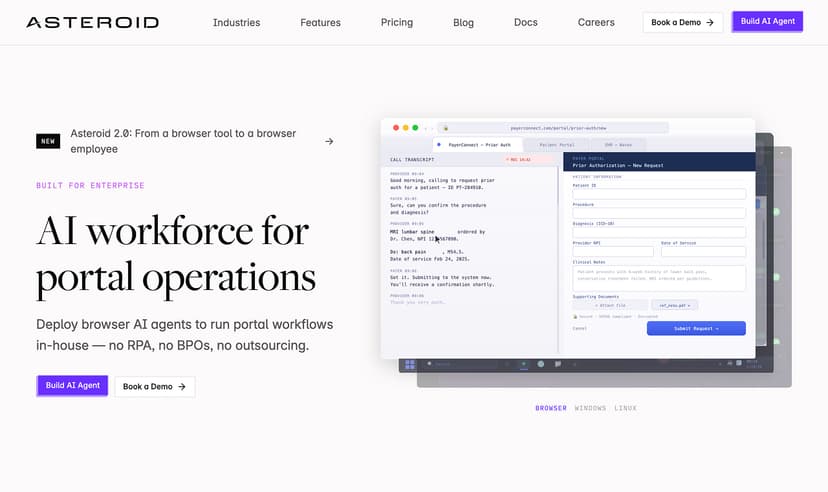The width and height of the screenshot is (828, 492).
Task: Open the Blog link in navigation
Action: pos(463,23)
